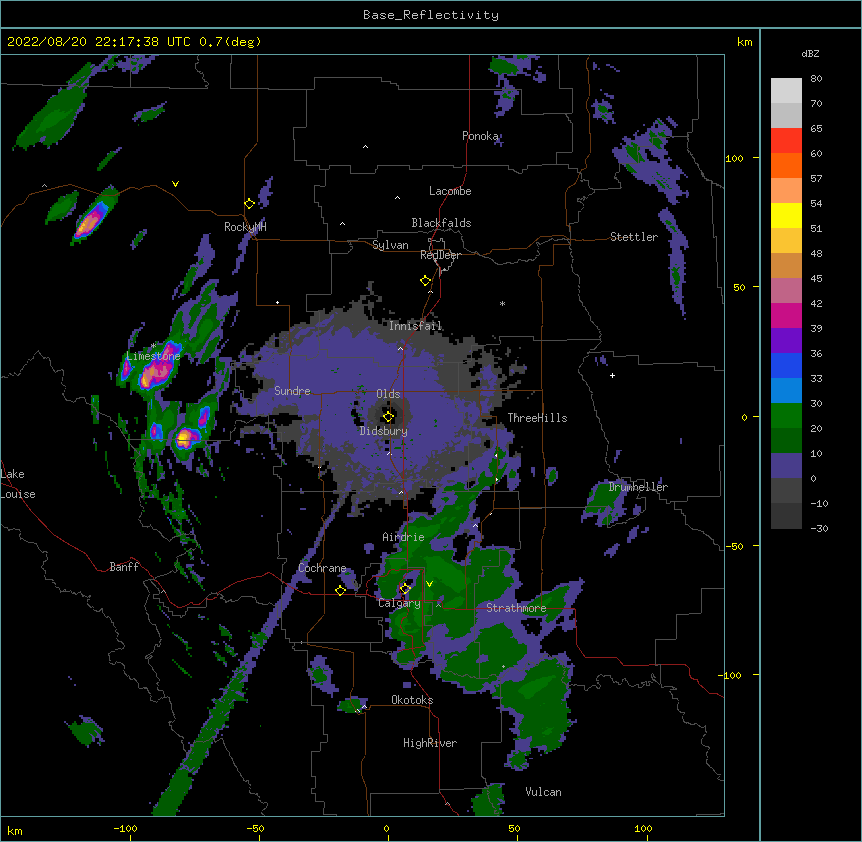This screenshot has width=862, height=842.
Task: Click the RedDeer city label
Action: click(x=440, y=255)
